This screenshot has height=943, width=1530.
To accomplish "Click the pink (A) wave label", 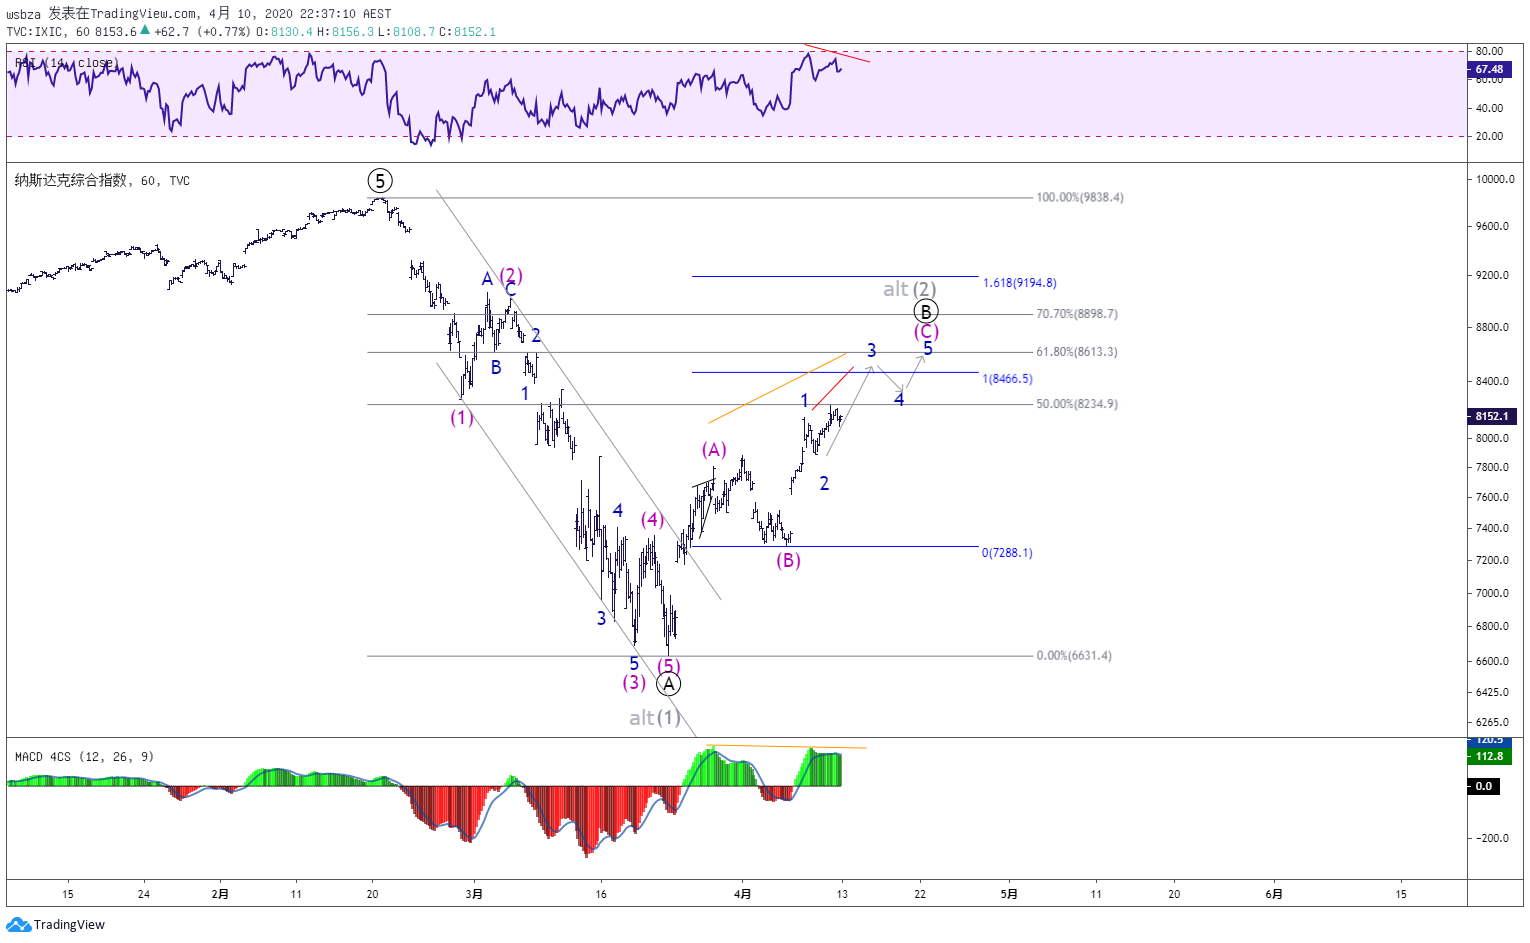I will click(x=714, y=450).
